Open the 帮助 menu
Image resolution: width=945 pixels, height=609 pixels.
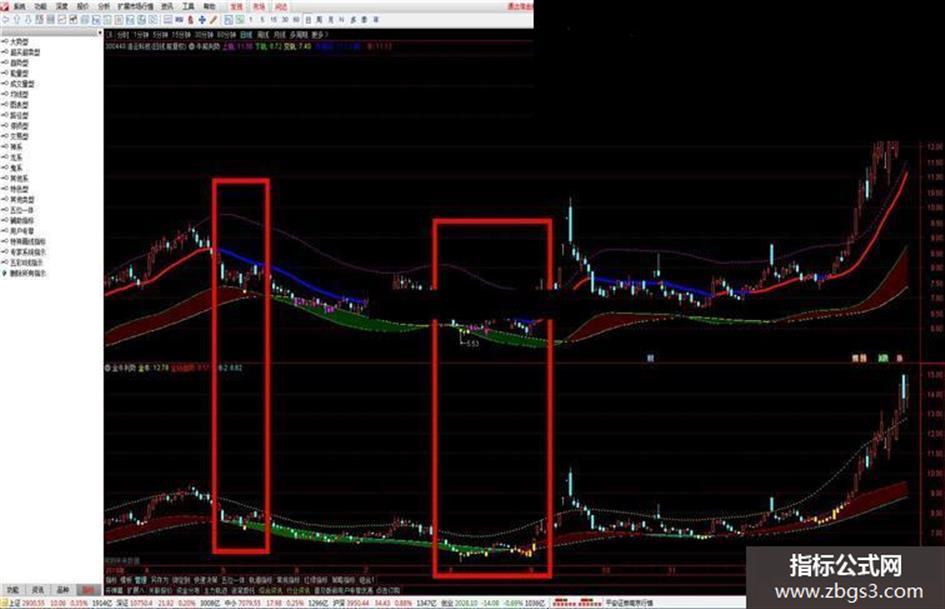[209, 7]
